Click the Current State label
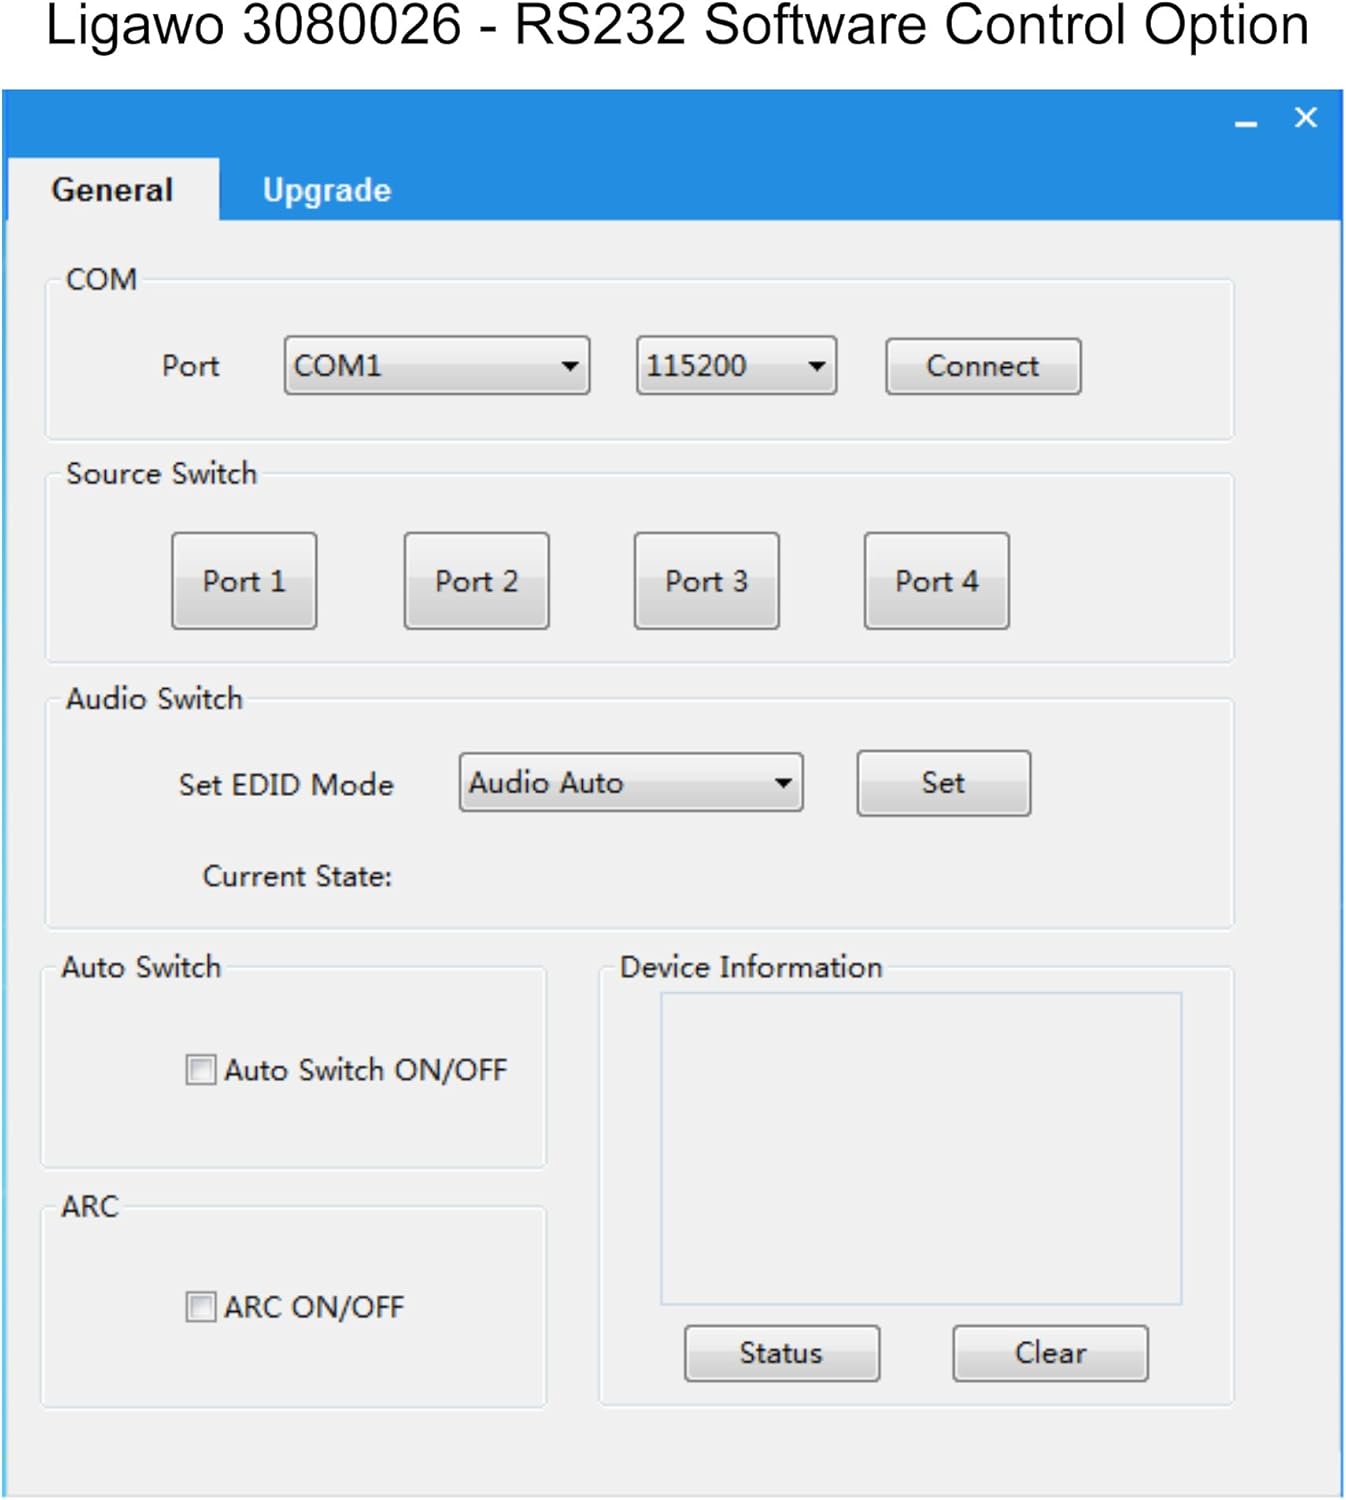The width and height of the screenshot is (1346, 1500). [297, 877]
